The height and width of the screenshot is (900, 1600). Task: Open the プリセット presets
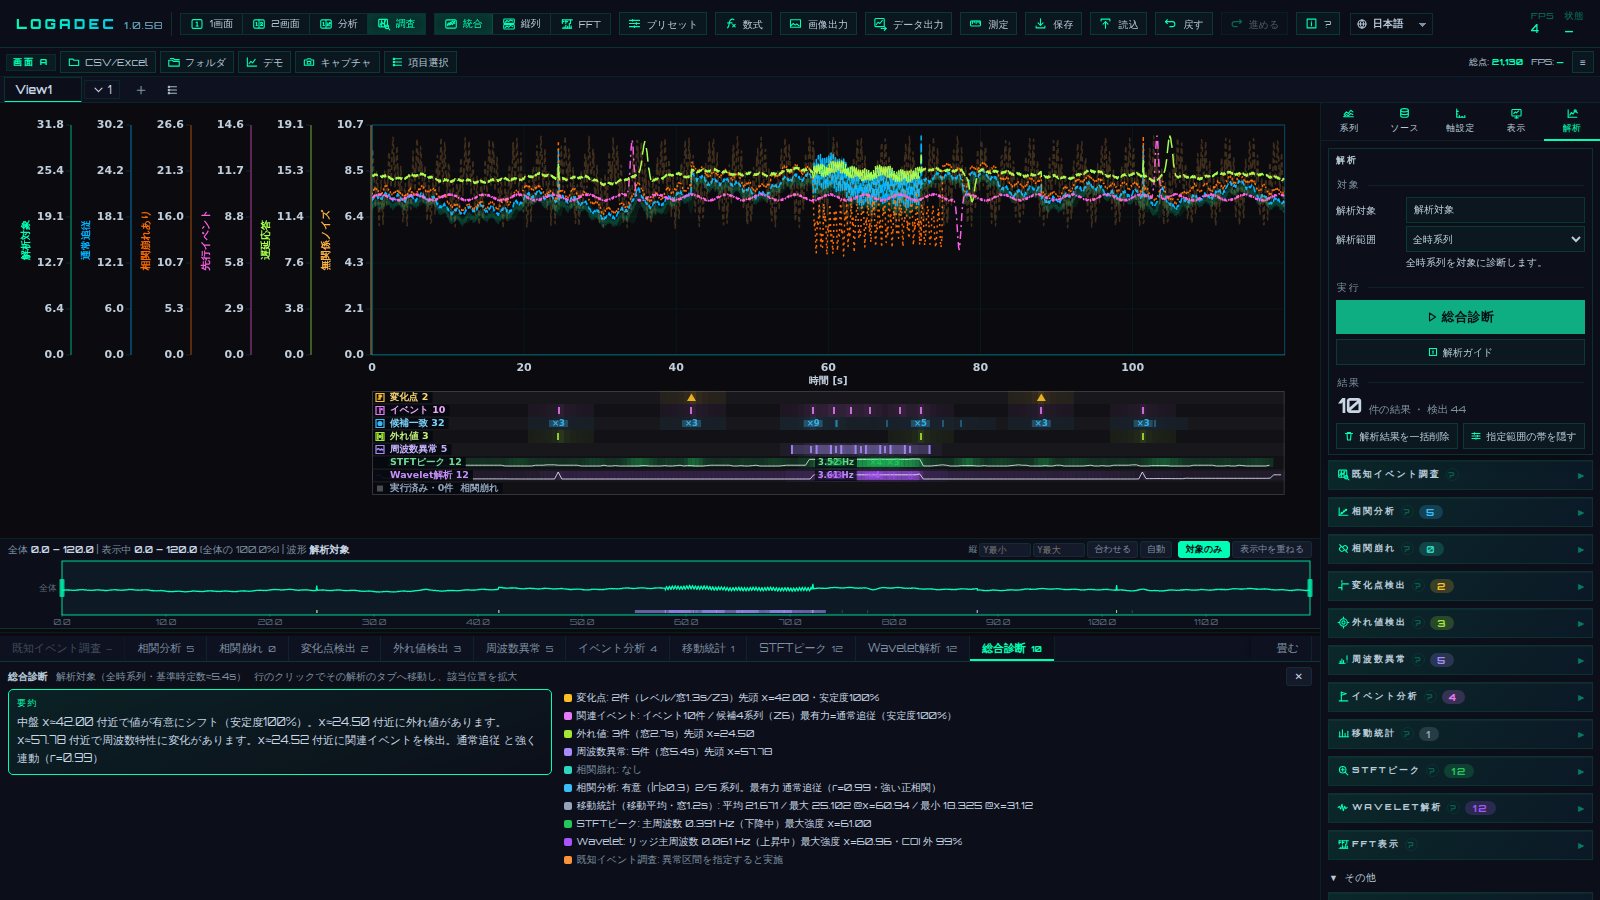(x=662, y=24)
